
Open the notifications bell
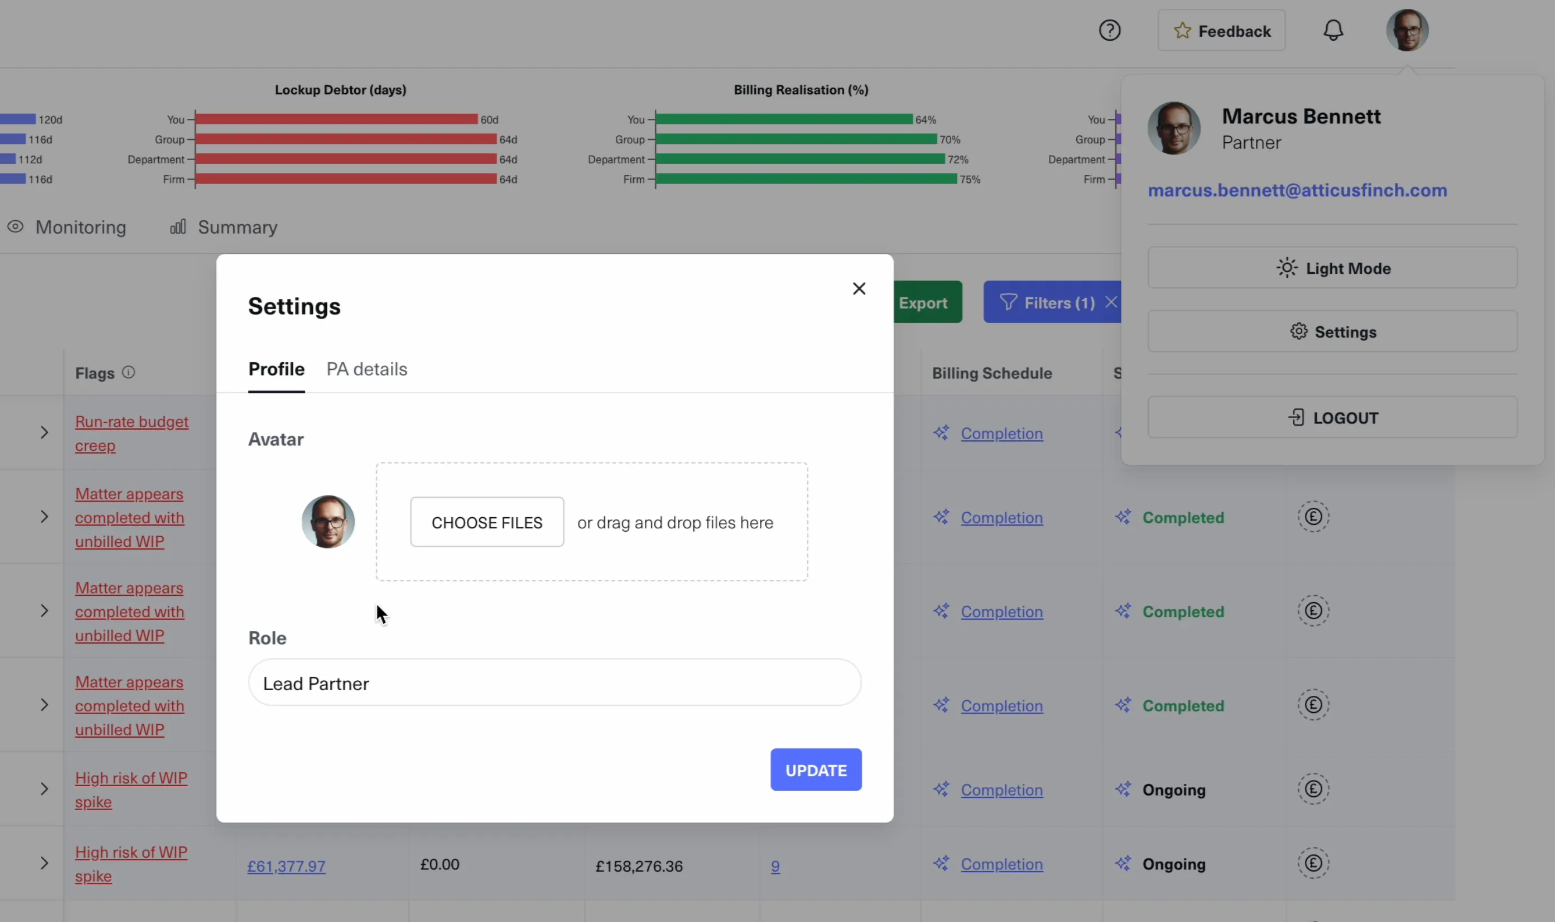tap(1333, 30)
